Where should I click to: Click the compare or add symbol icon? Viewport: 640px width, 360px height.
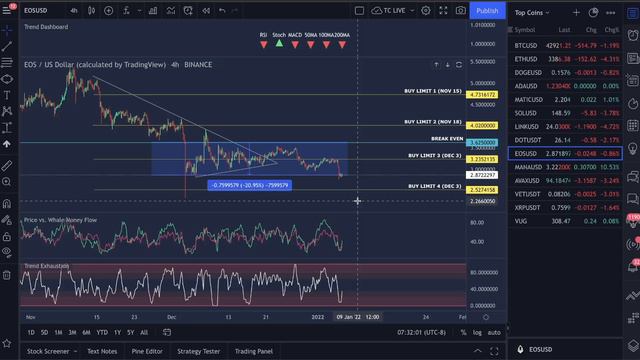pyautogui.click(x=109, y=11)
